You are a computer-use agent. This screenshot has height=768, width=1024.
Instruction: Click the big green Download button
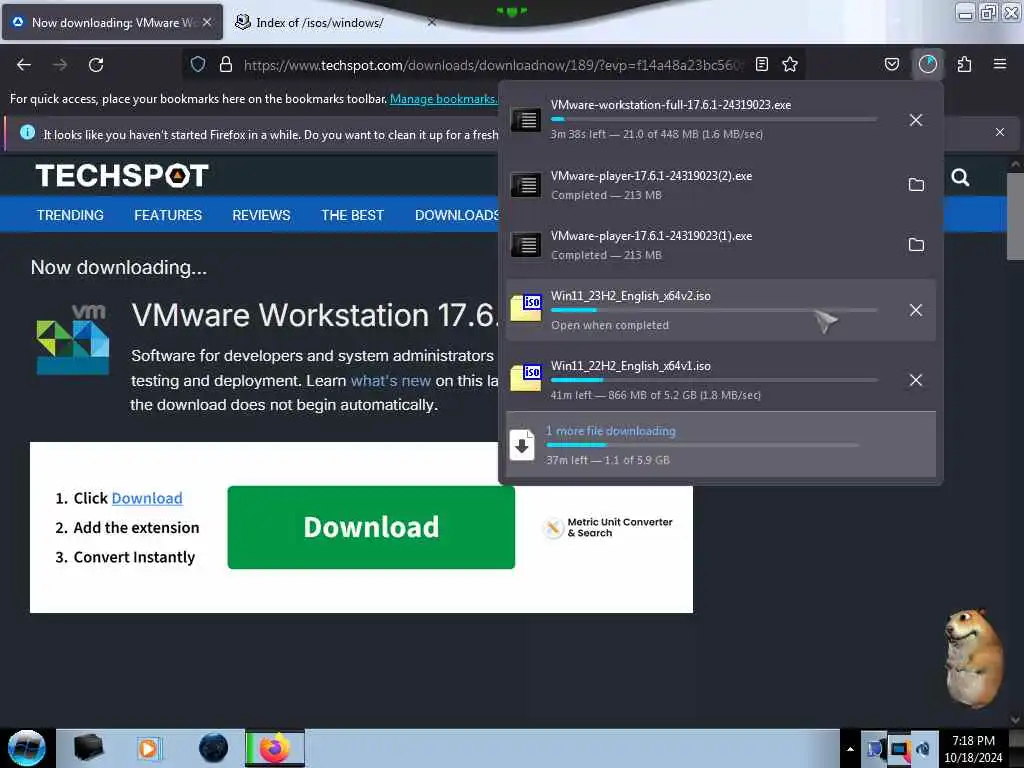[371, 527]
